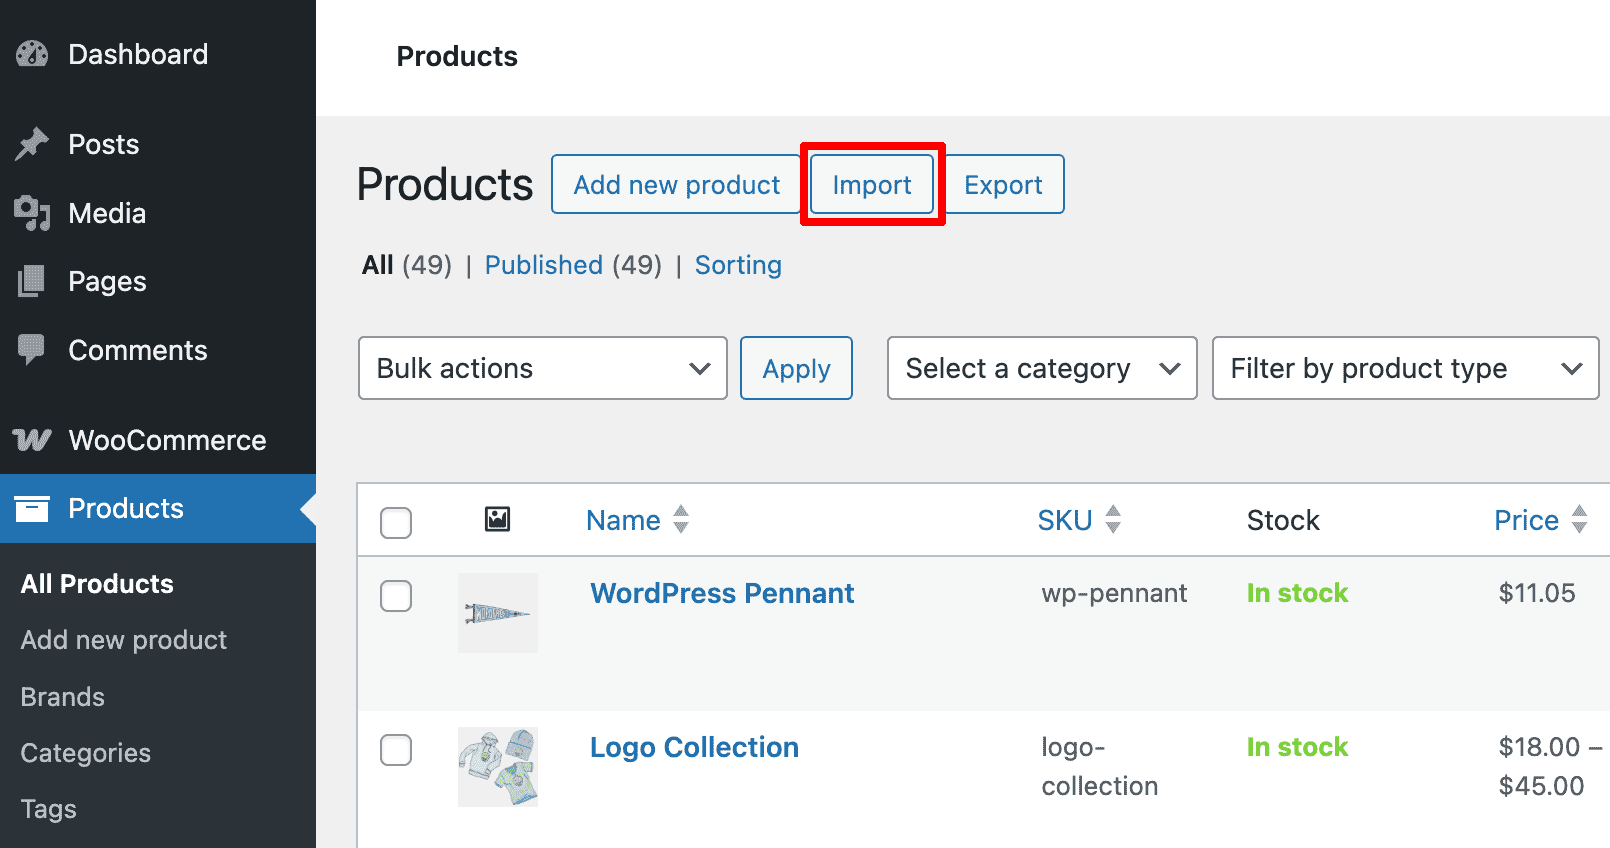Image resolution: width=1610 pixels, height=848 pixels.
Task: Click the Apply button
Action: click(796, 368)
